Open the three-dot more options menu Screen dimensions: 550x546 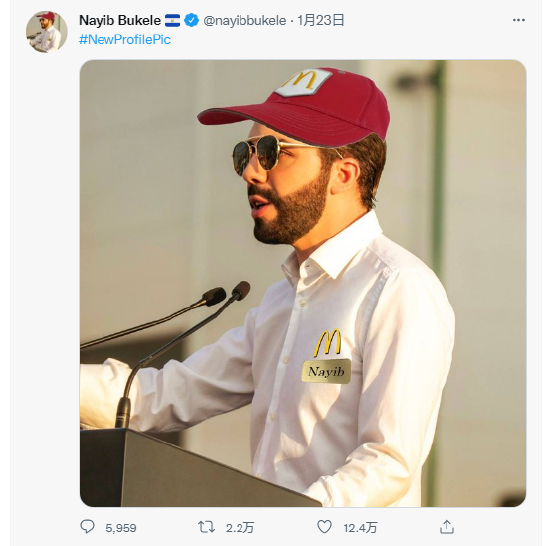[x=519, y=20]
